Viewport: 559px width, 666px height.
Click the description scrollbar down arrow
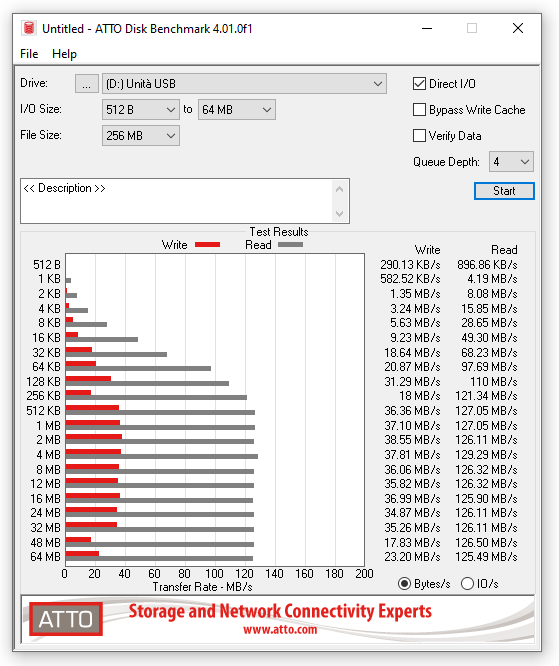(339, 213)
